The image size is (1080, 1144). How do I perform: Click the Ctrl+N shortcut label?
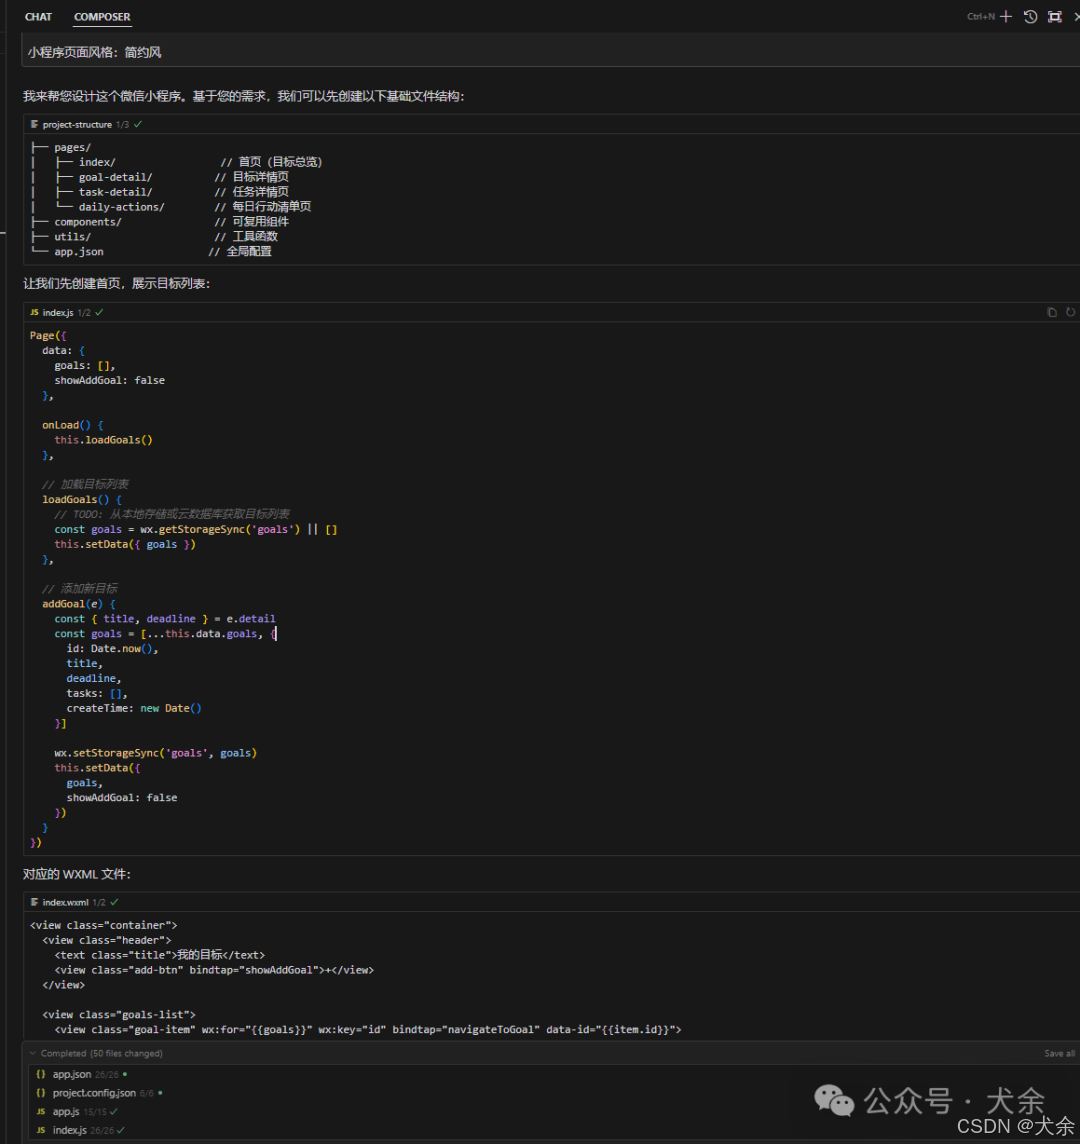click(x=981, y=16)
